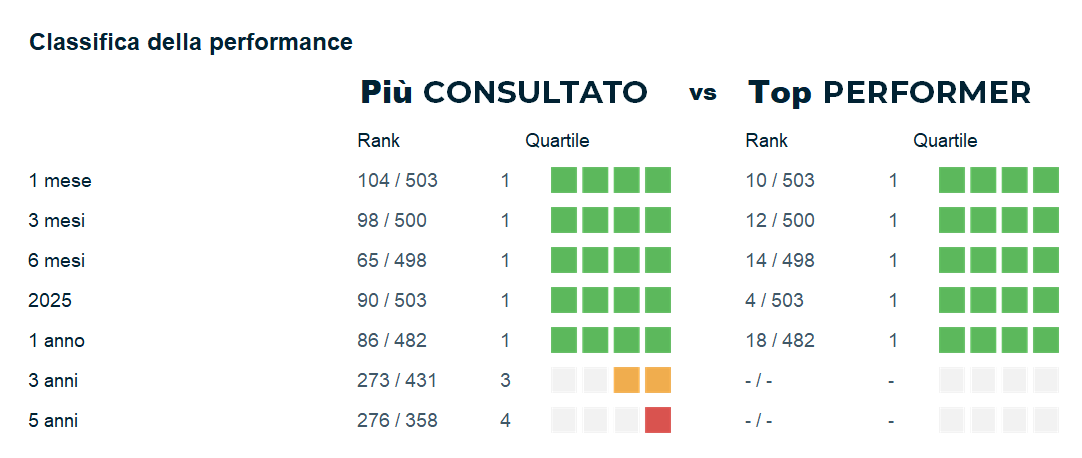The image size is (1082, 458).
Task: Click the 1 anno period label
Action: pyautogui.click(x=57, y=341)
